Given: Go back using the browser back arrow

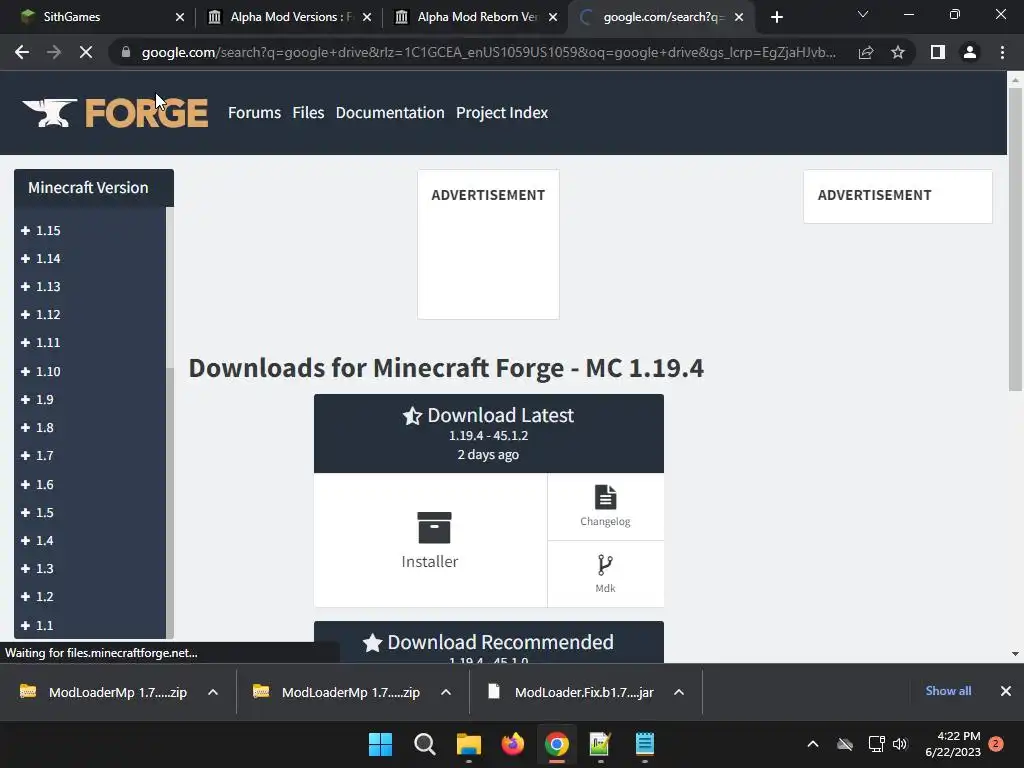Looking at the screenshot, I should pyautogui.click(x=22, y=52).
